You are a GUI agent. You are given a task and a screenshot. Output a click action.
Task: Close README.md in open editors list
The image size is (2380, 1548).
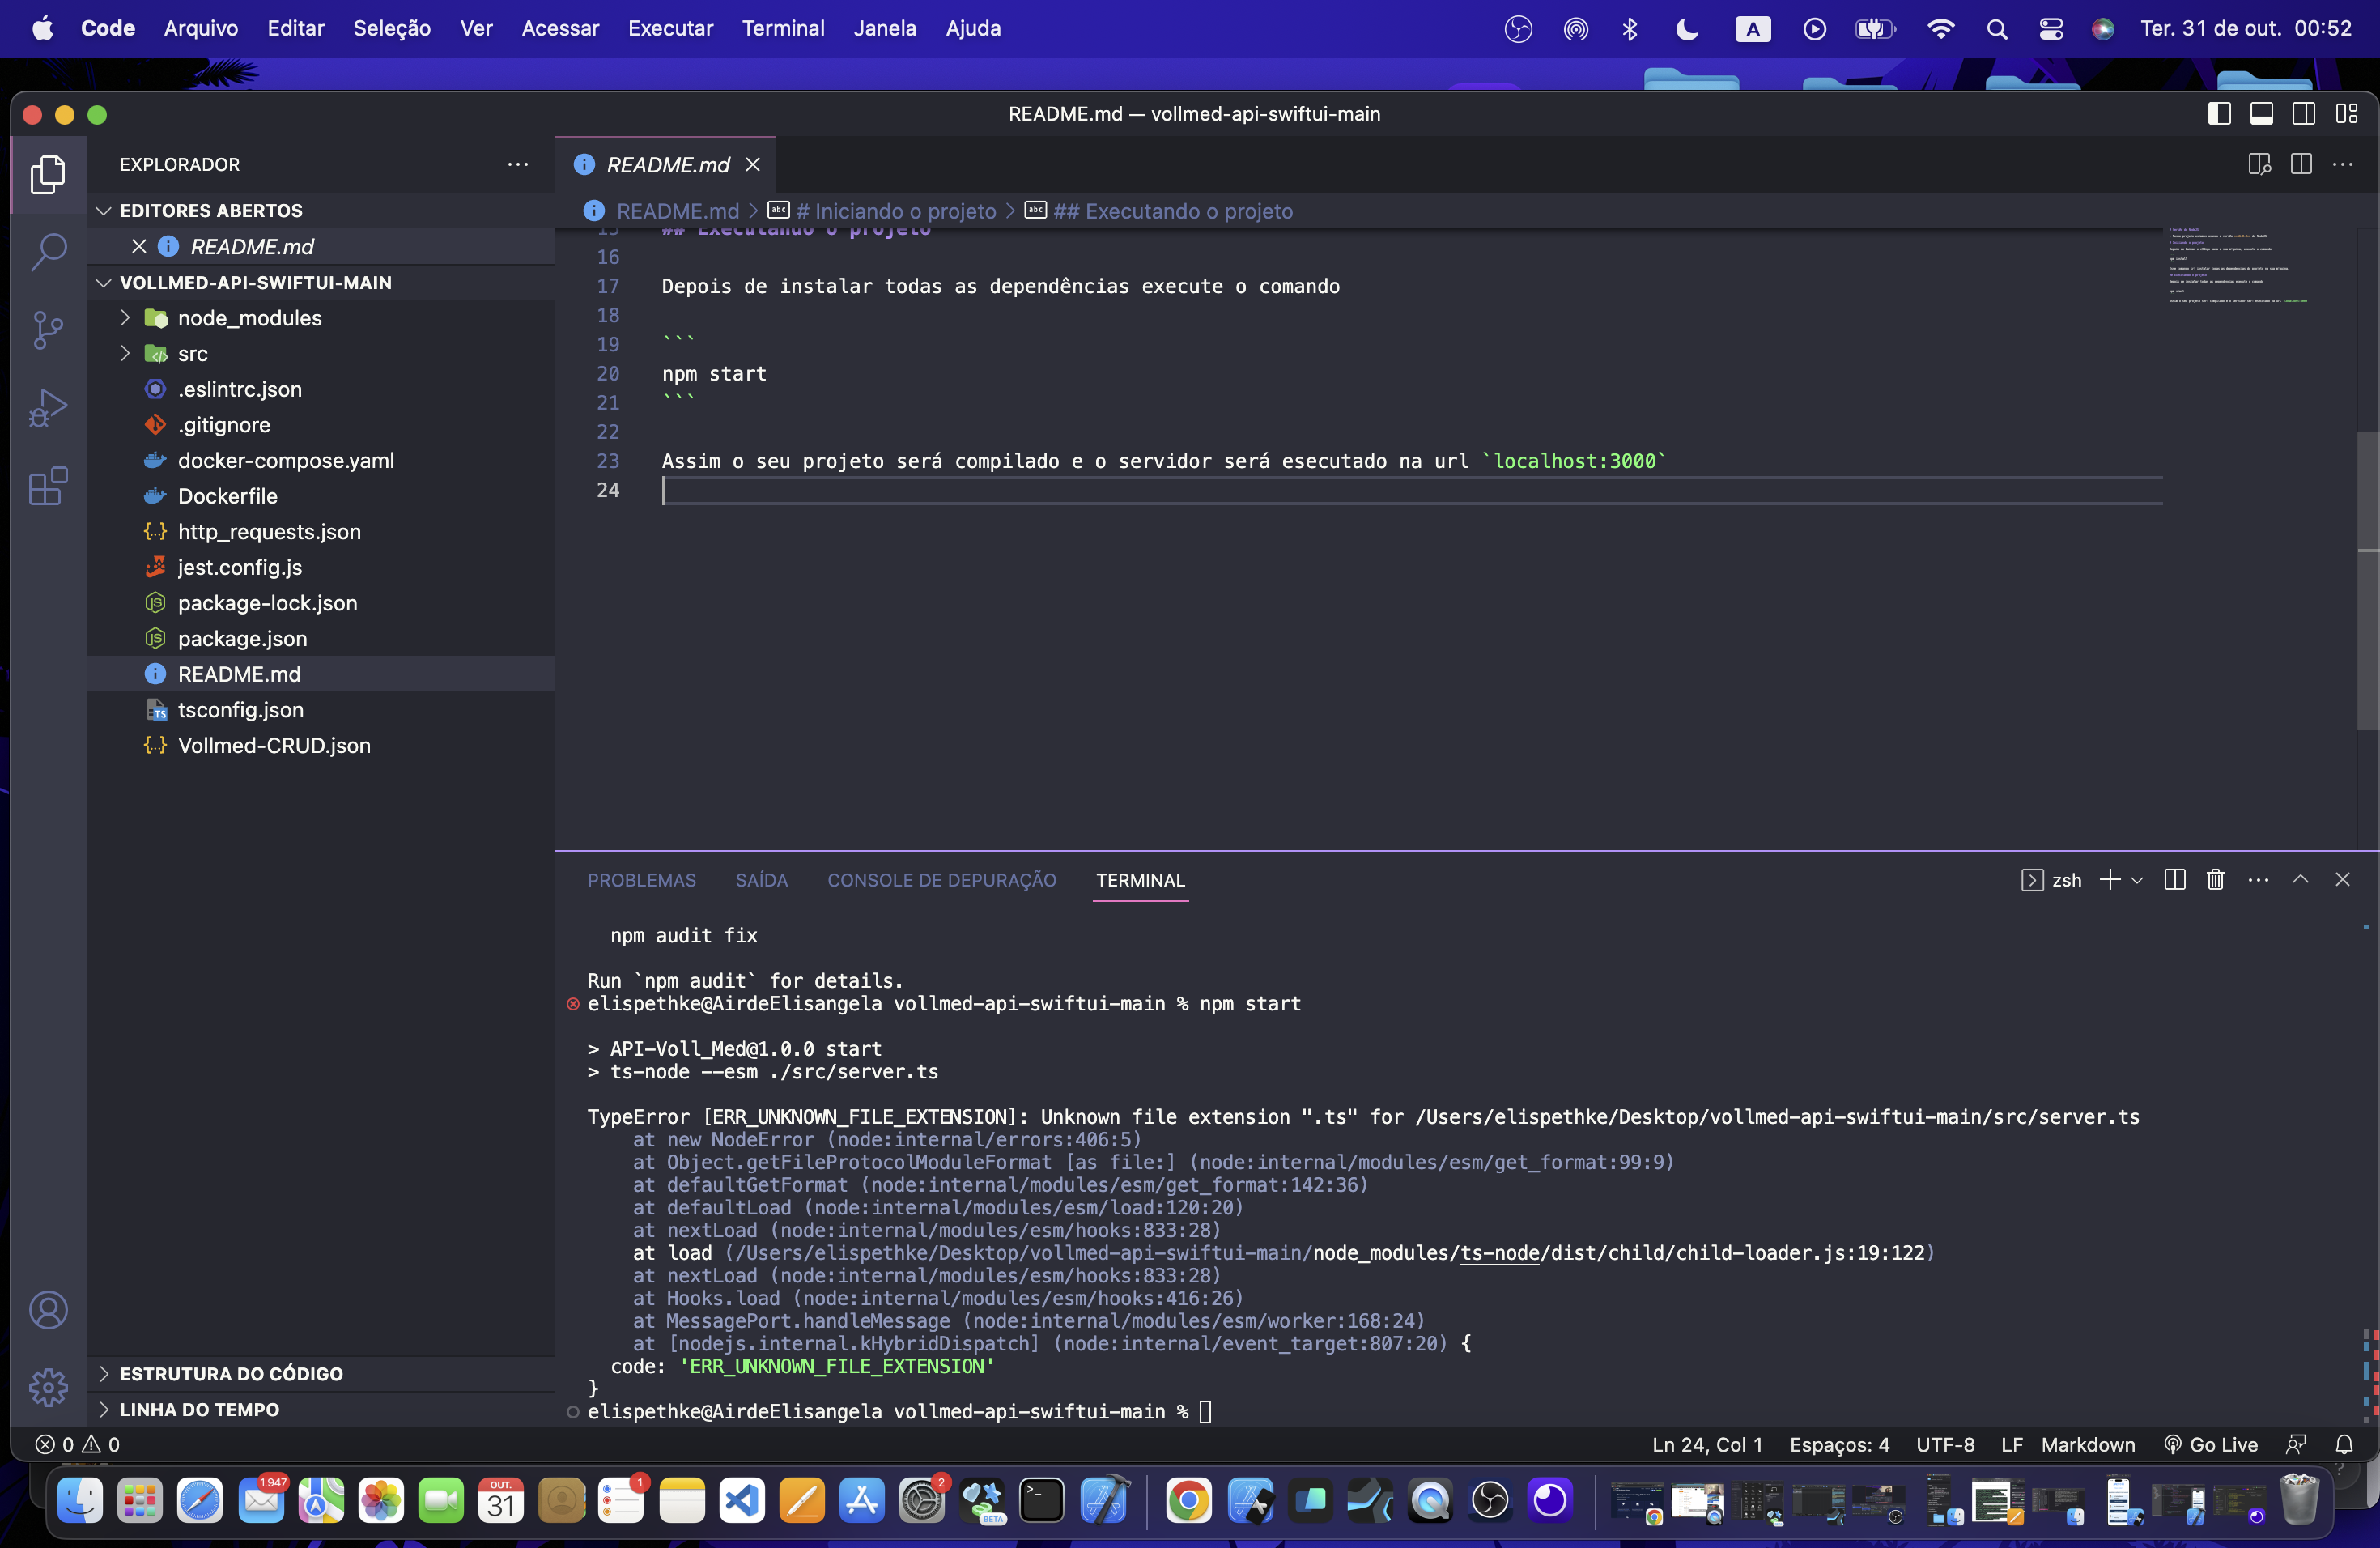[x=139, y=246]
